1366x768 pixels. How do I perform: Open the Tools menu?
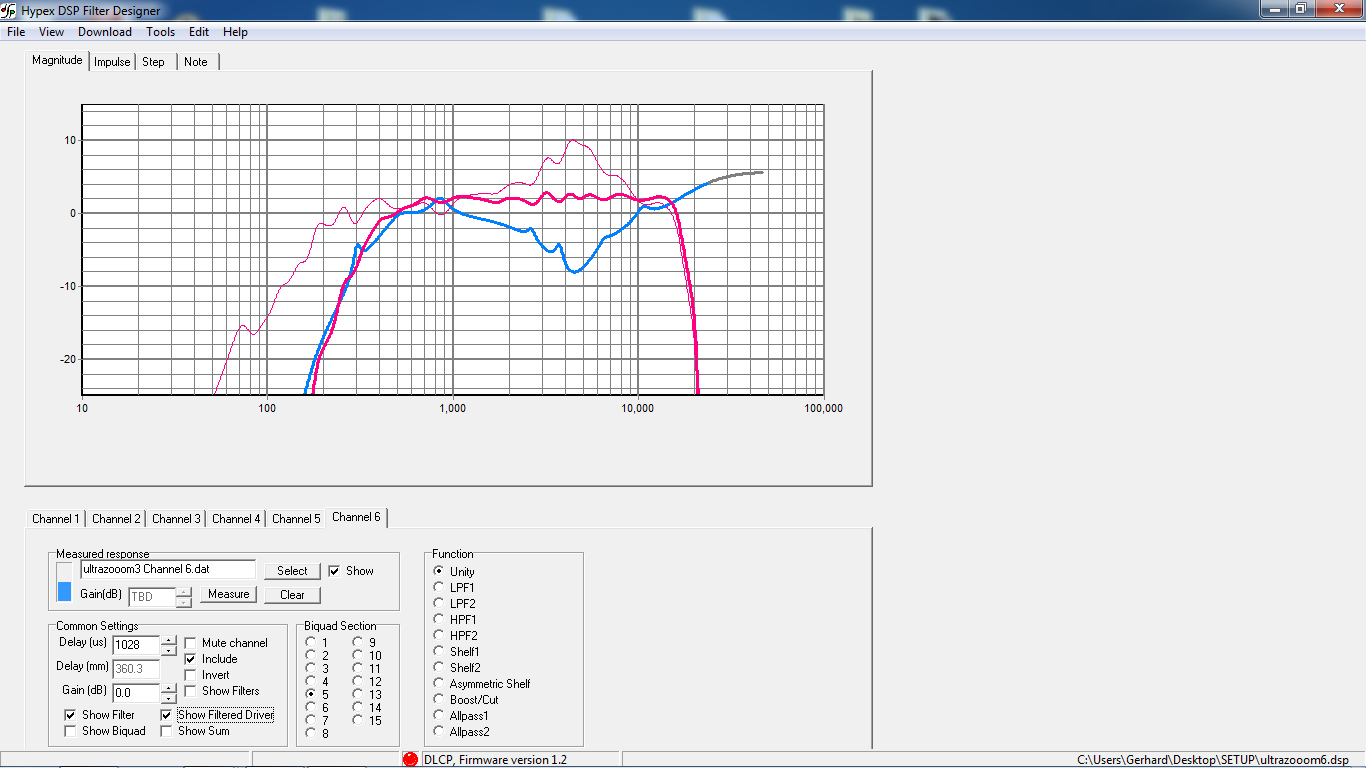coord(160,32)
